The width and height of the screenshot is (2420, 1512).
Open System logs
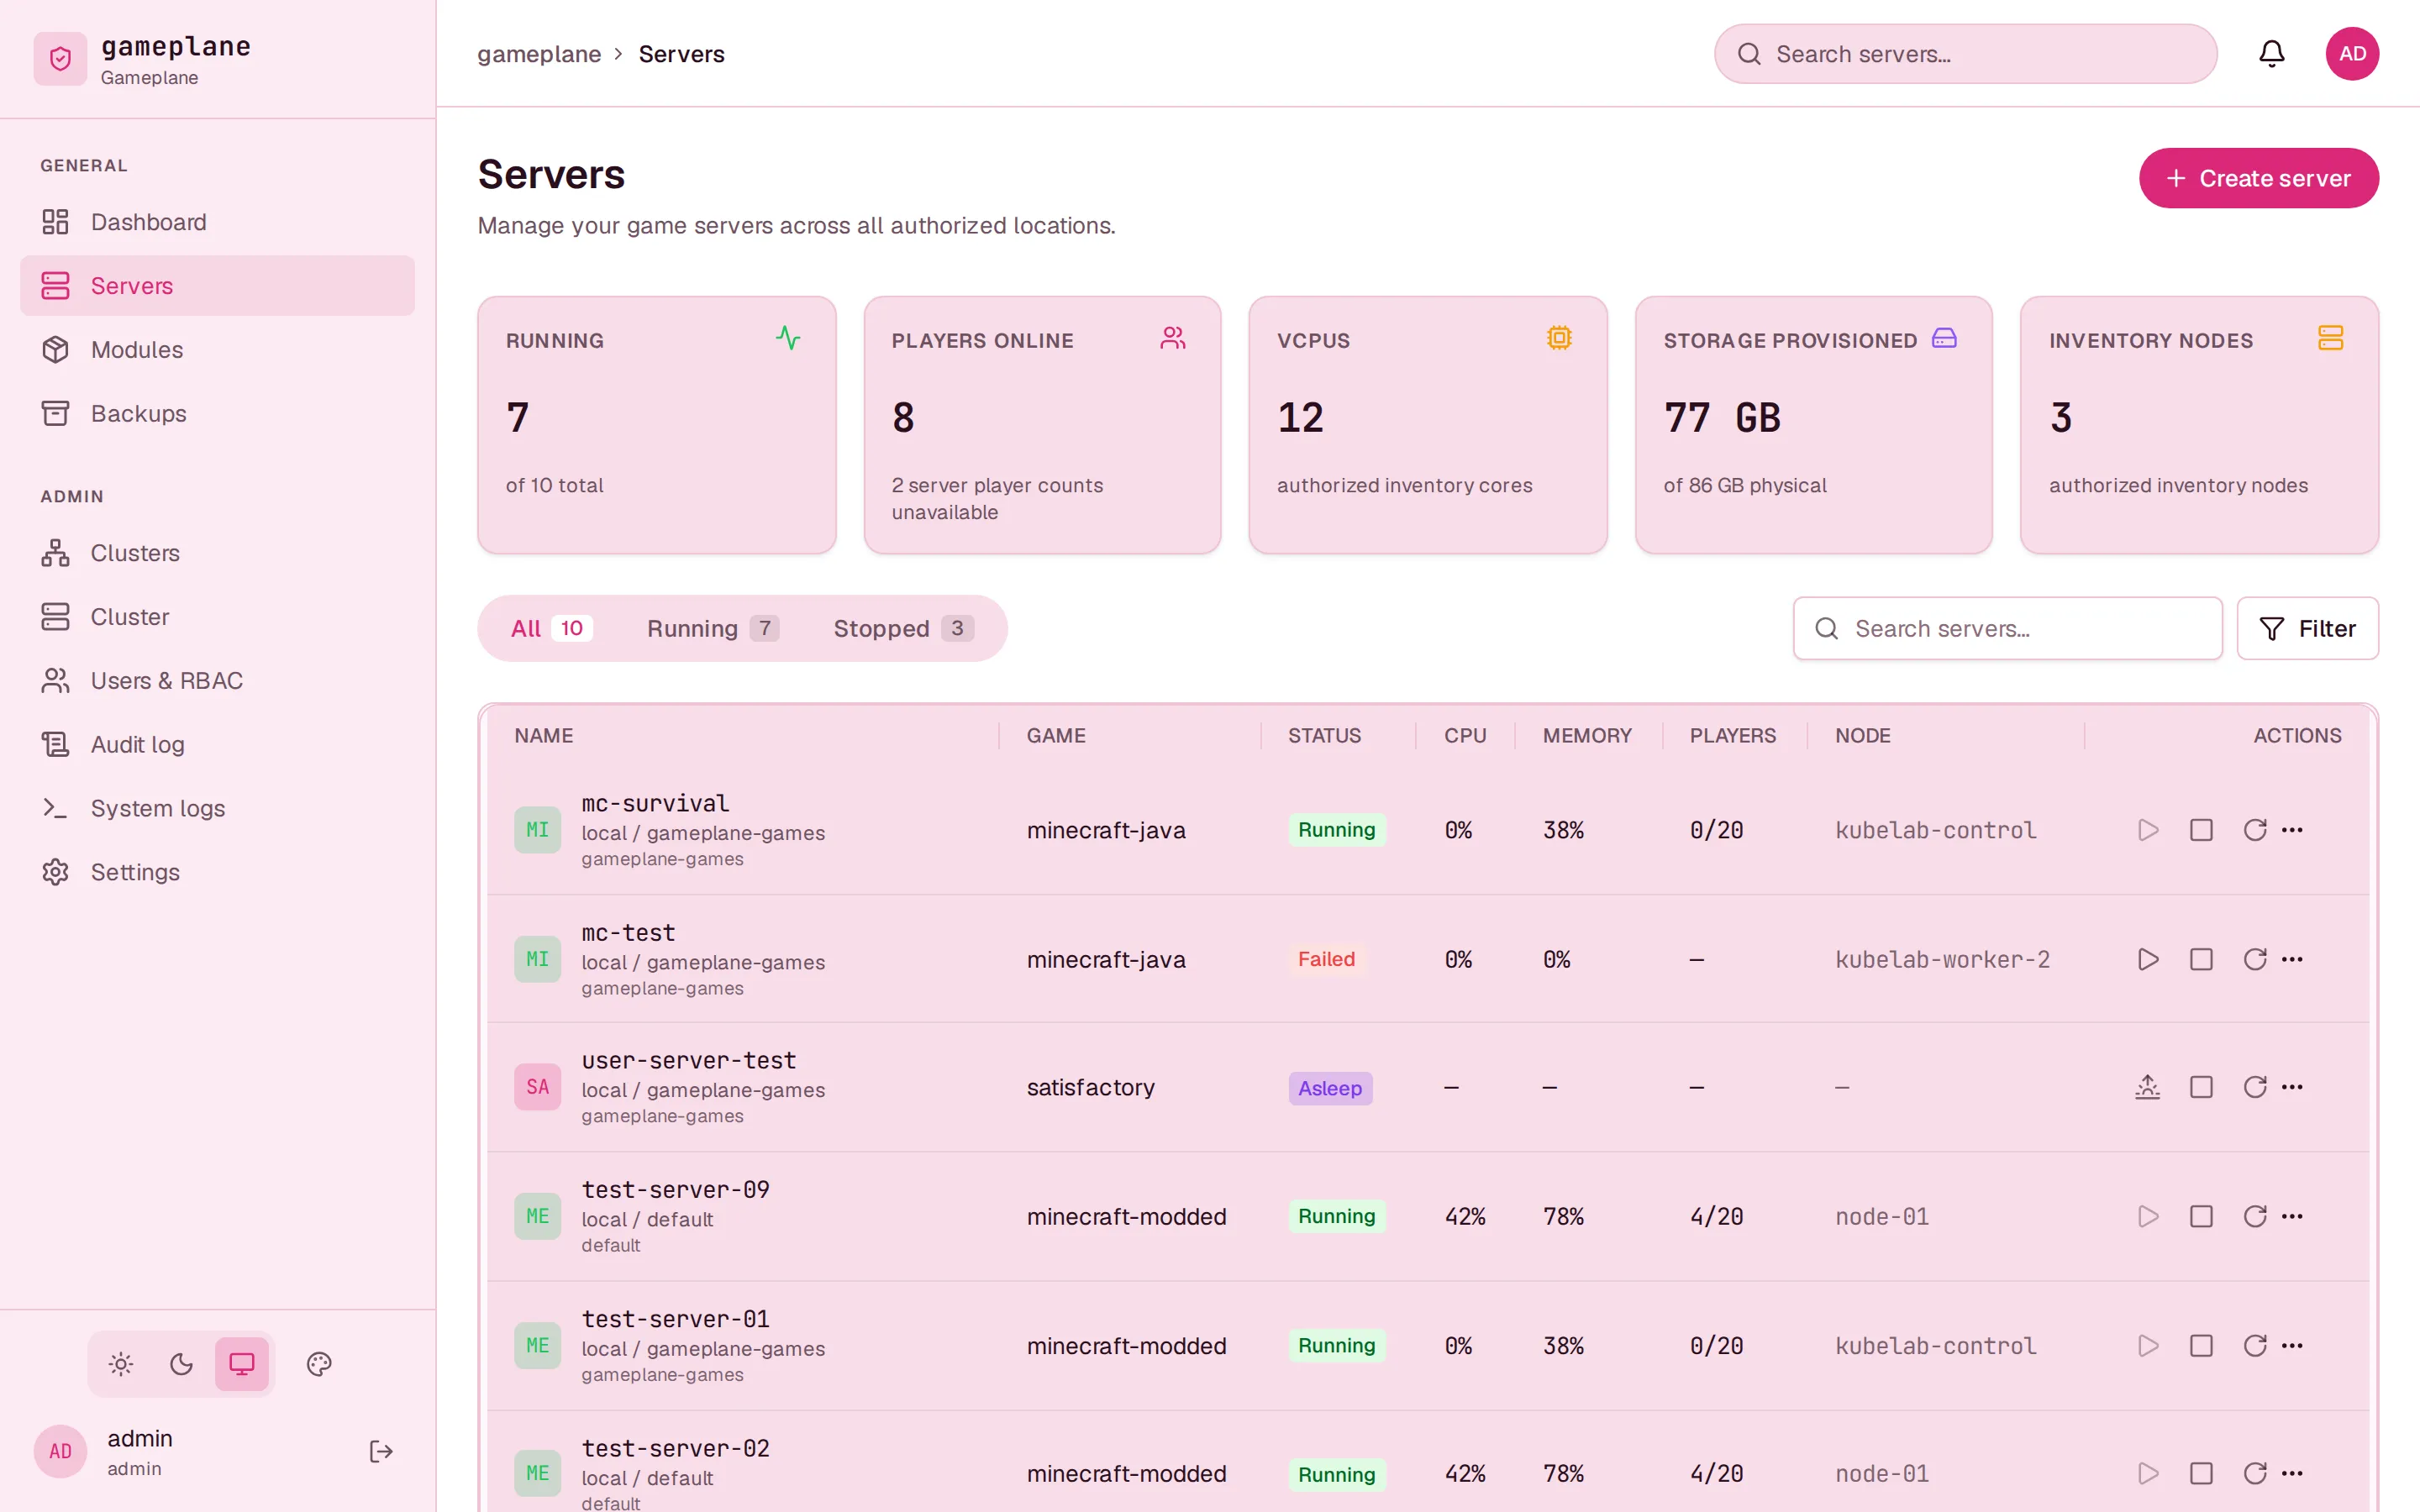[217, 808]
